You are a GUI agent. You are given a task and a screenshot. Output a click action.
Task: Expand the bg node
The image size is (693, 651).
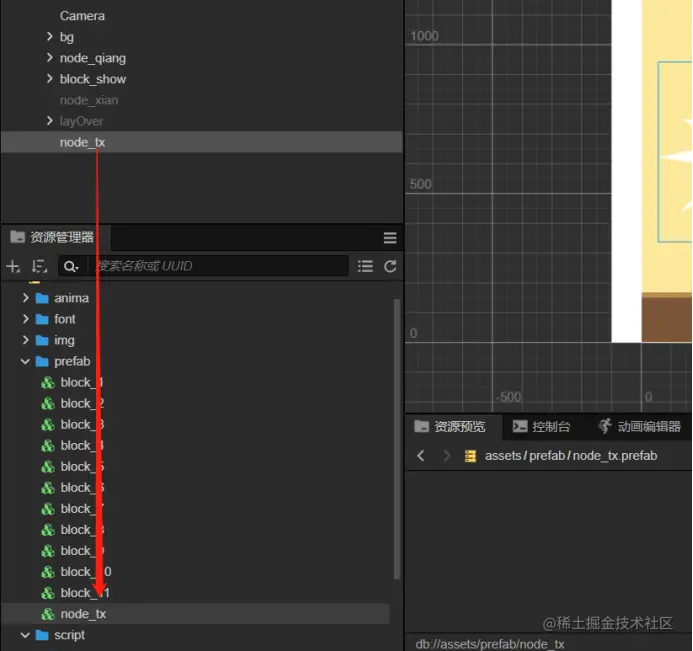pos(50,37)
